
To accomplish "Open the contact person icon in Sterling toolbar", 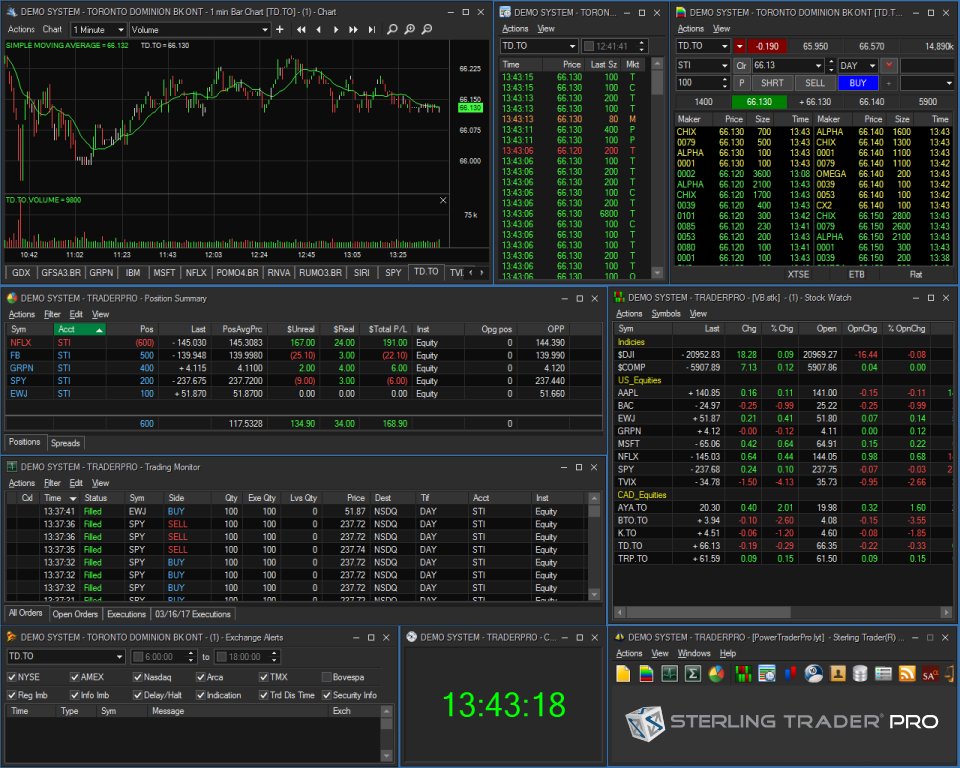I will (838, 674).
